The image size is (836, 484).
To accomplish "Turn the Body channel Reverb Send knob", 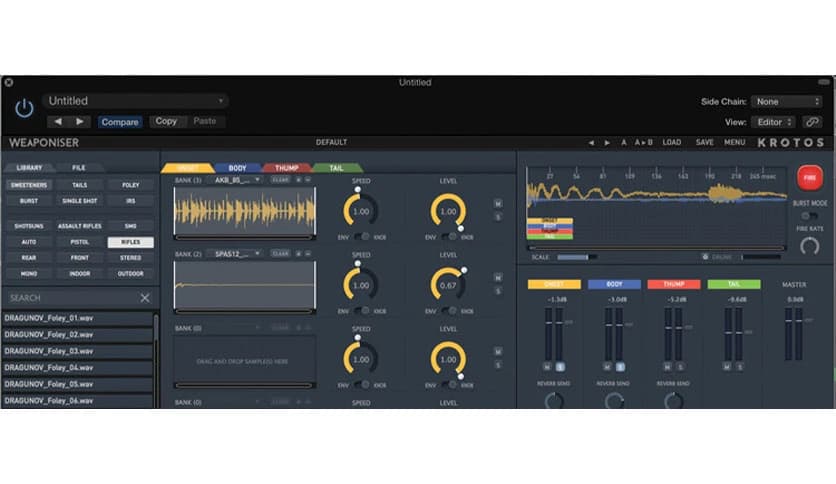I will pyautogui.click(x=614, y=400).
